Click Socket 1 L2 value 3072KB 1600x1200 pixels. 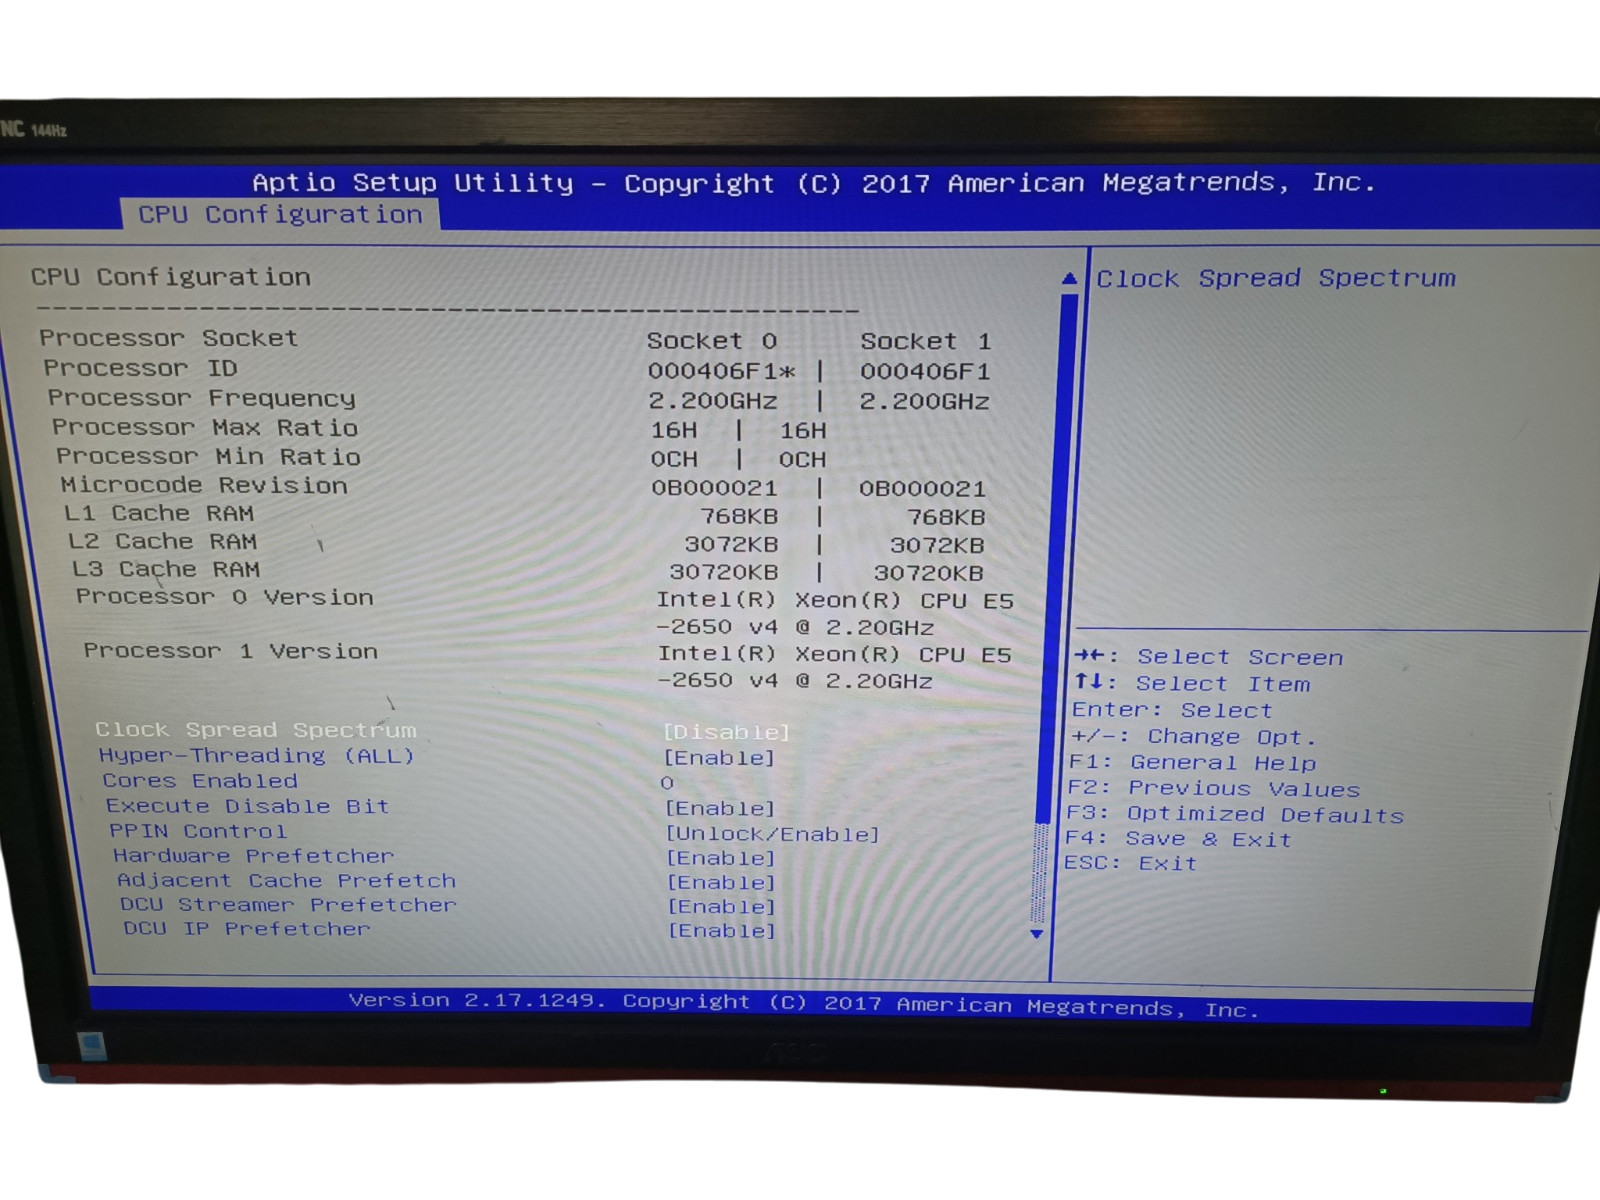(937, 545)
